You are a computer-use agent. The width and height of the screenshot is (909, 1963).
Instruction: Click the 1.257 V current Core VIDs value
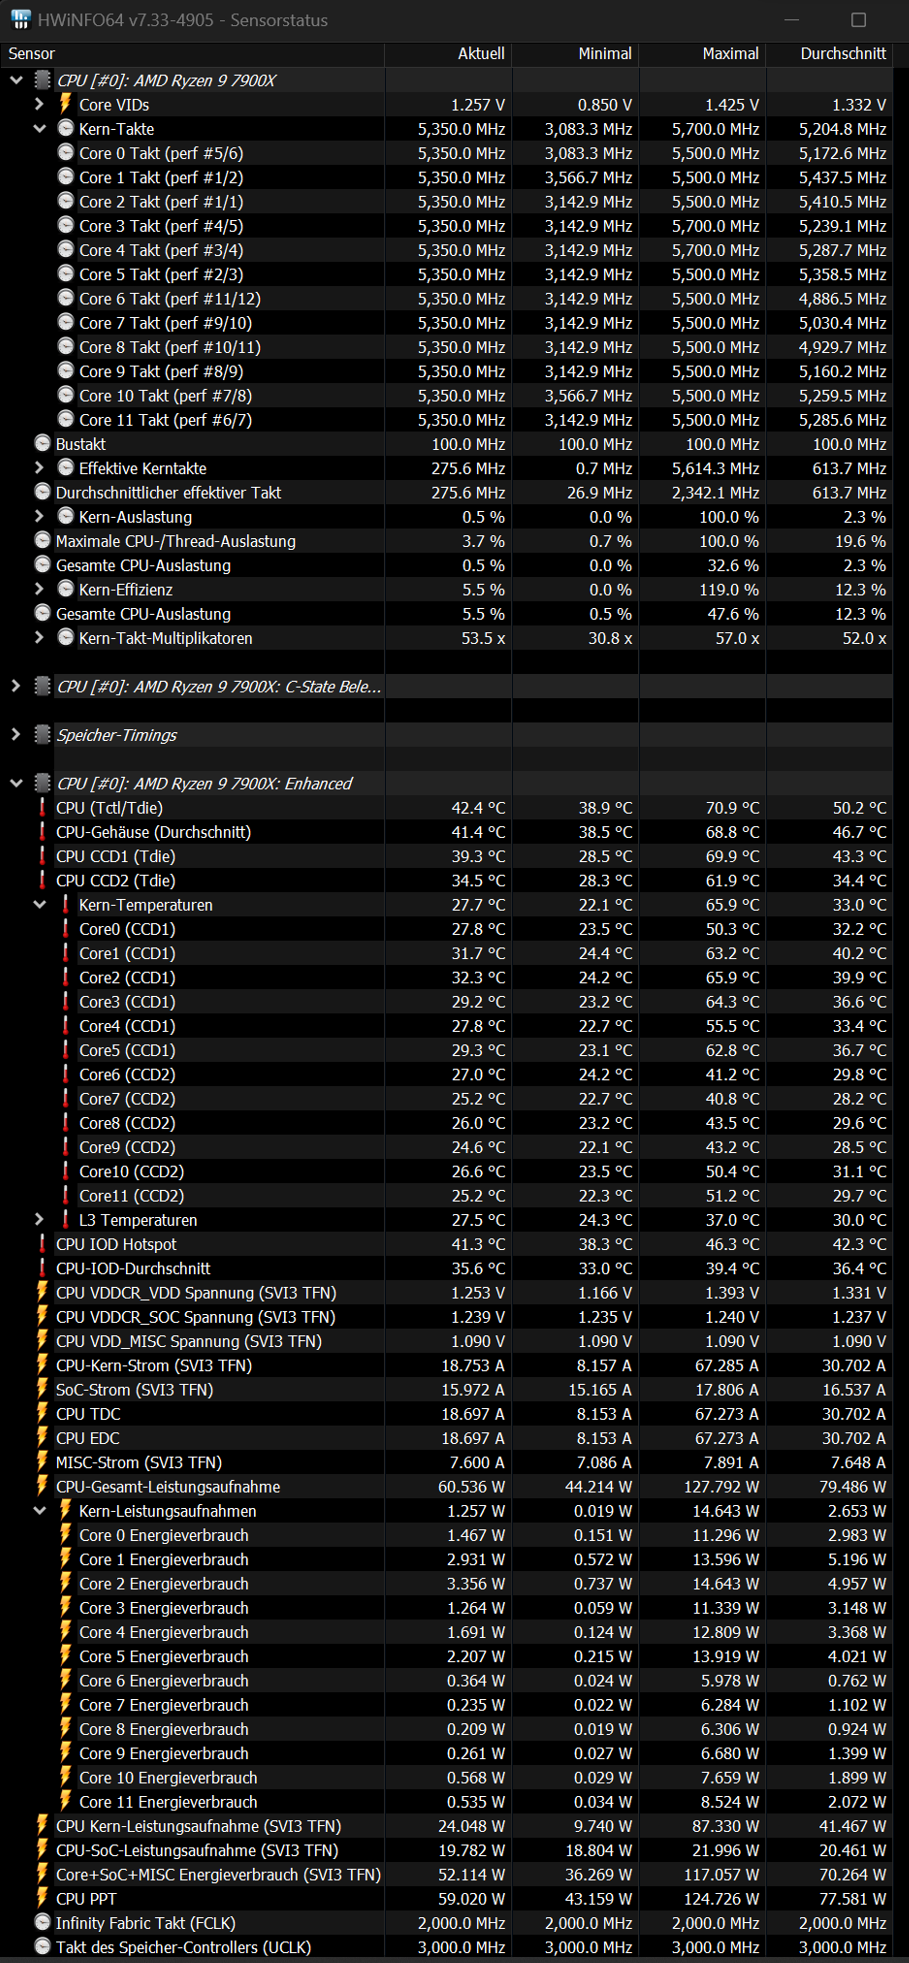coord(478,105)
